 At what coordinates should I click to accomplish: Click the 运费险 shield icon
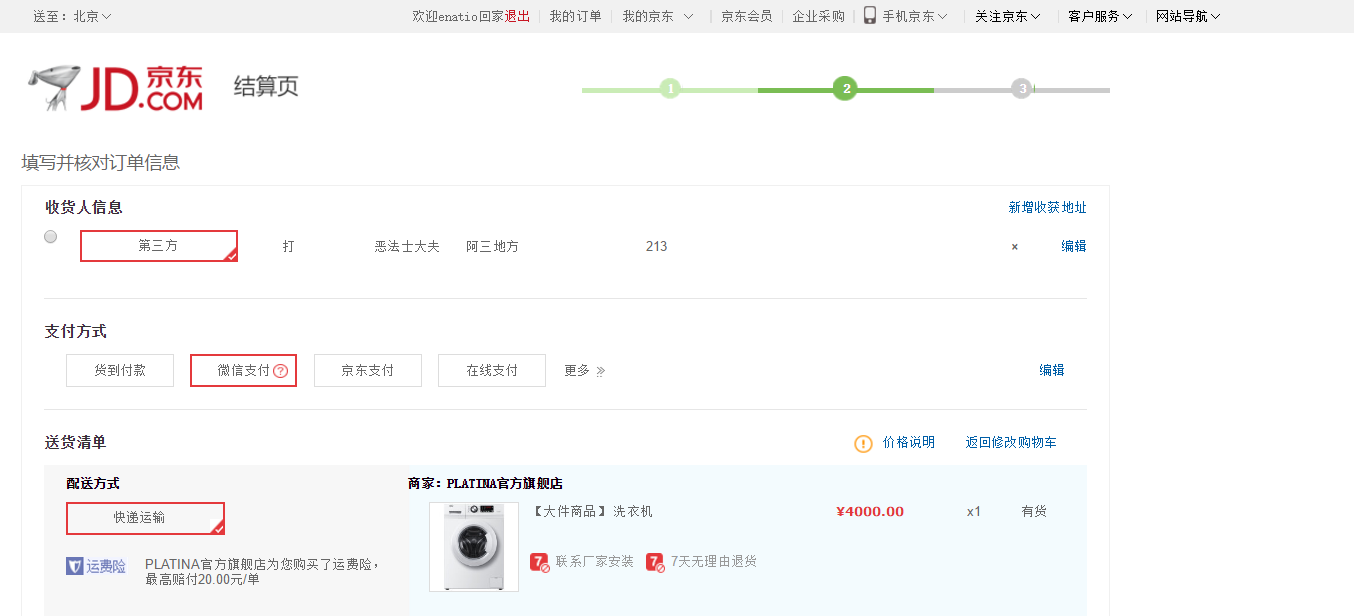point(75,566)
